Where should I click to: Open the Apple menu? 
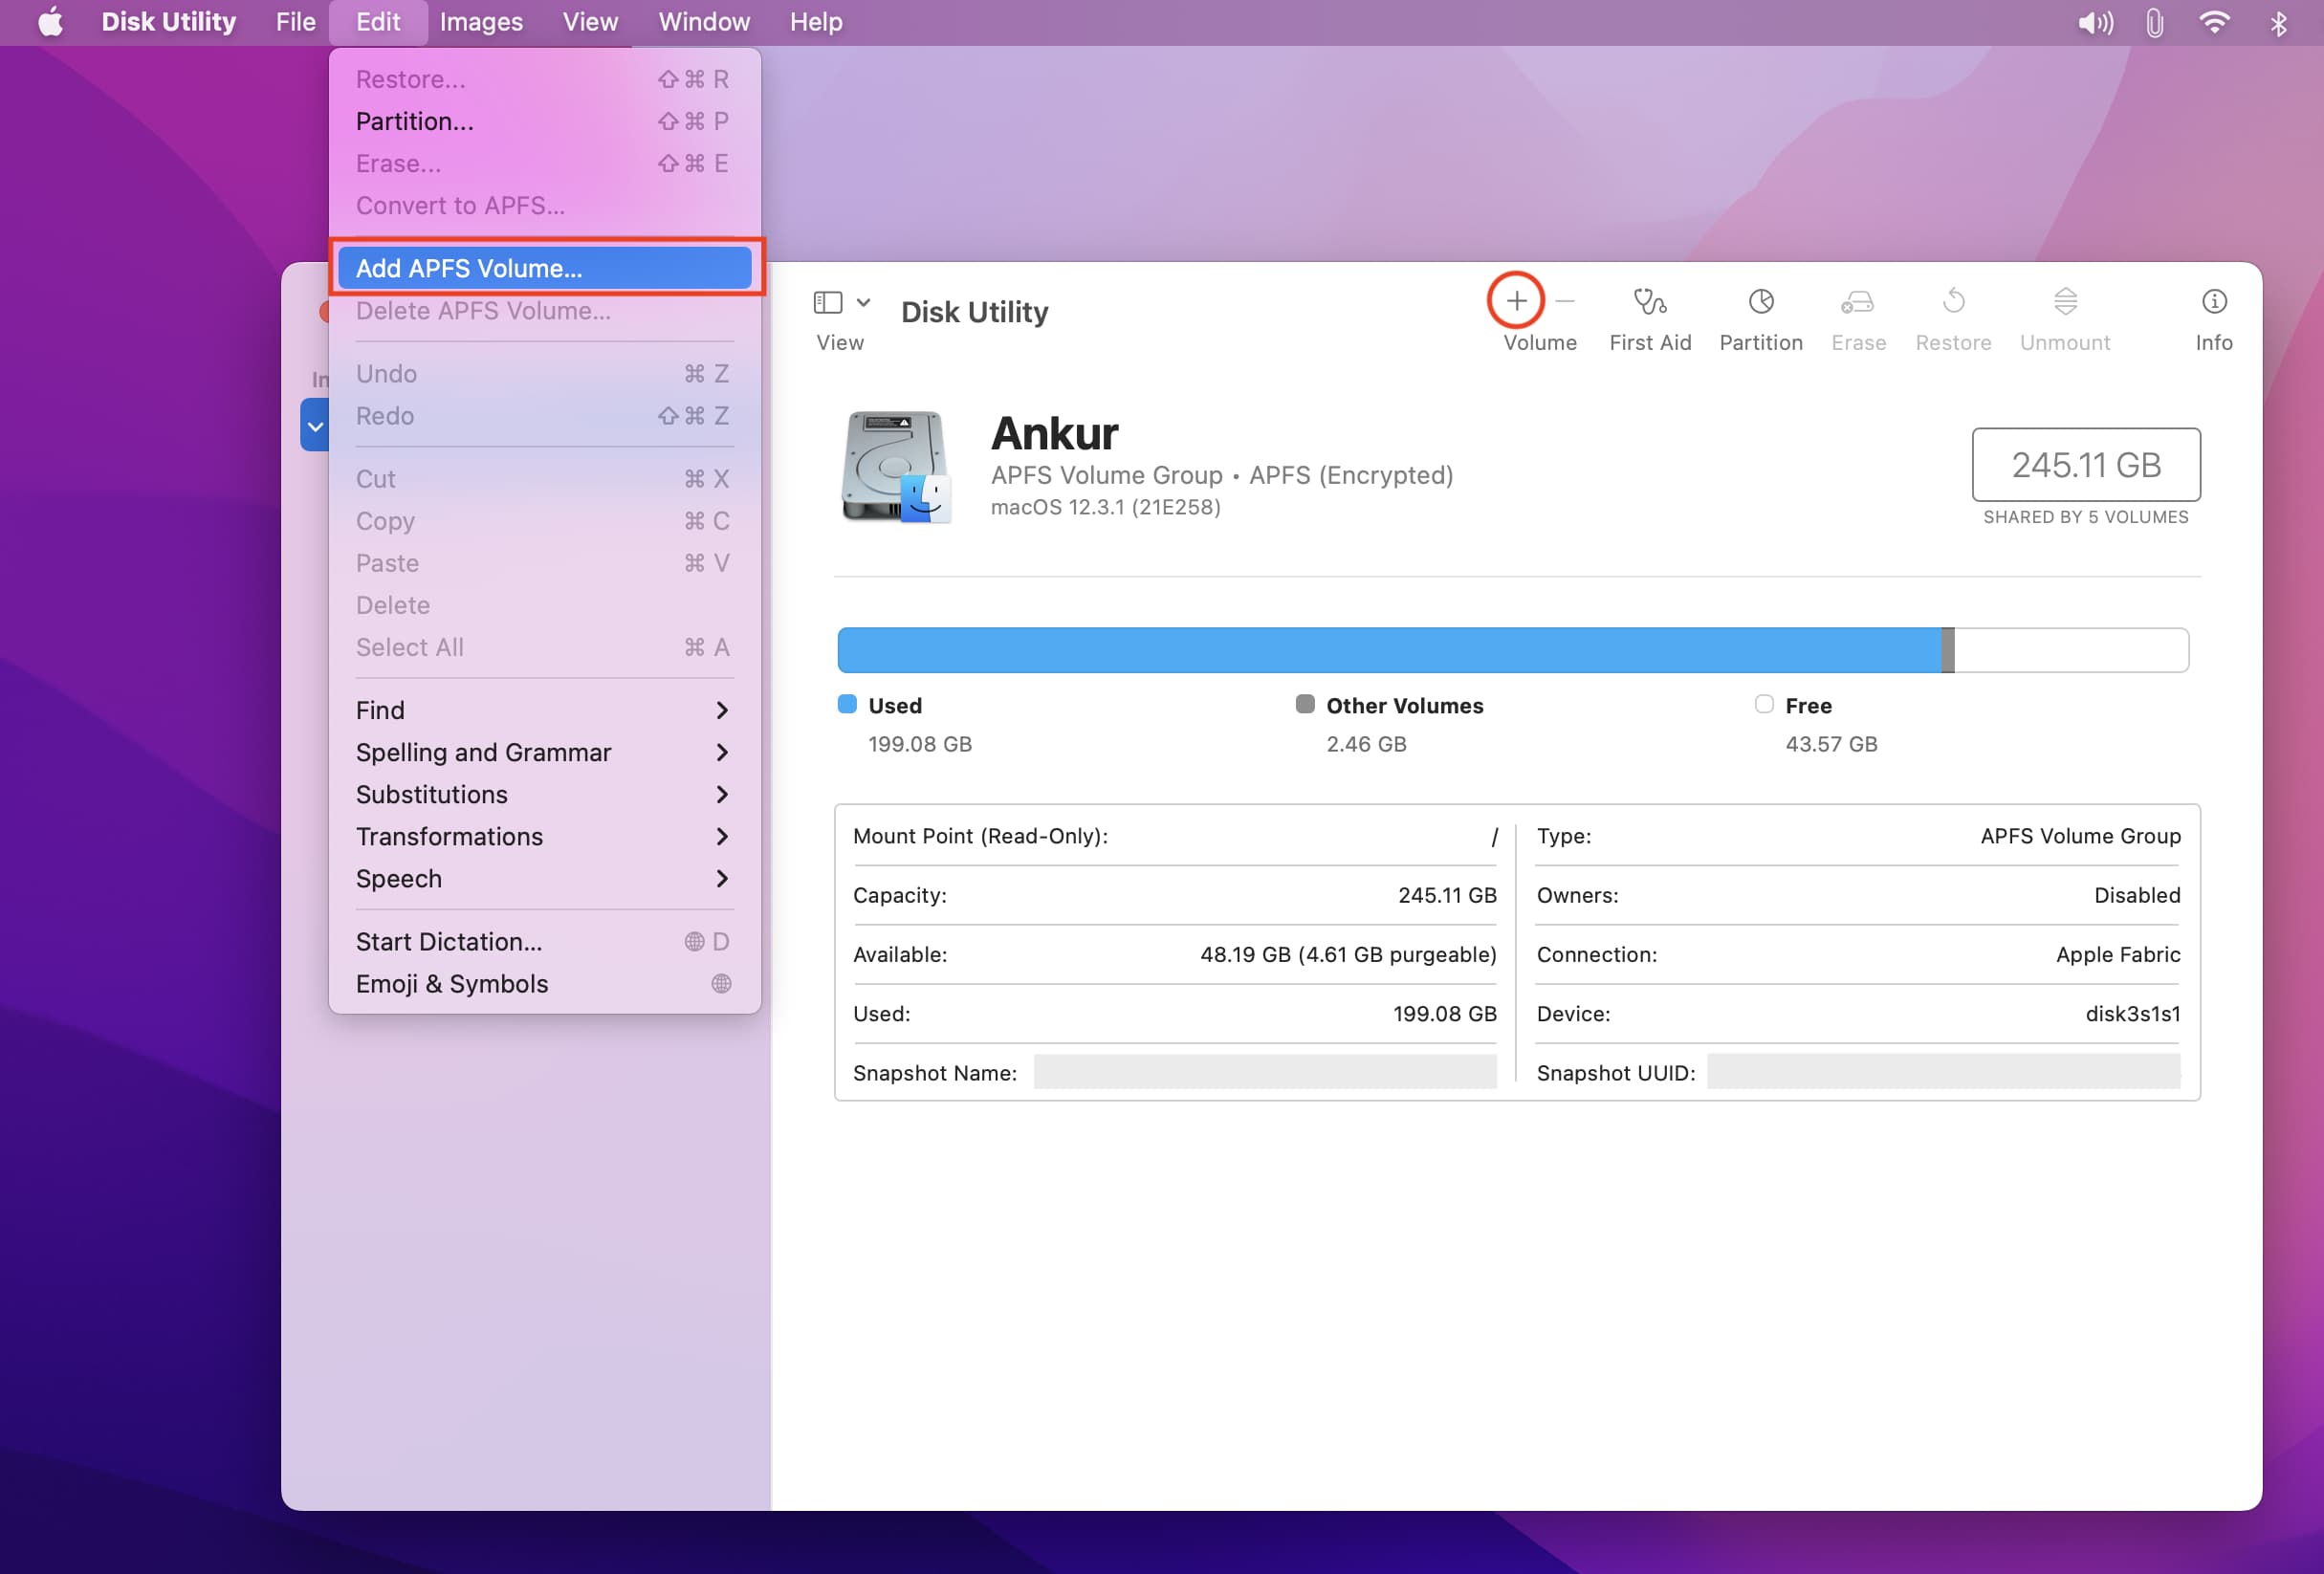coord(50,22)
